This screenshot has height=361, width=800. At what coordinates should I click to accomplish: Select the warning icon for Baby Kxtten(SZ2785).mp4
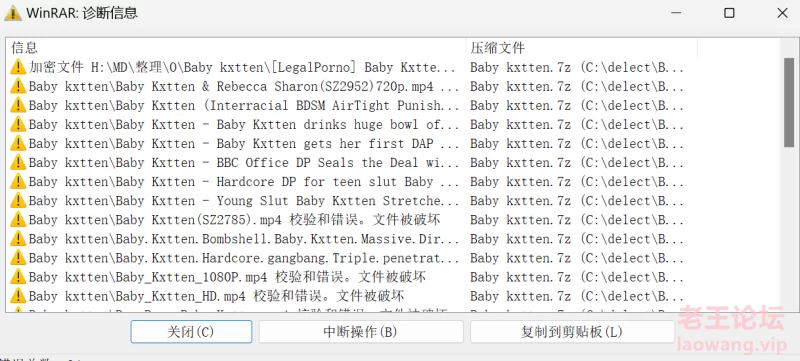(x=18, y=220)
